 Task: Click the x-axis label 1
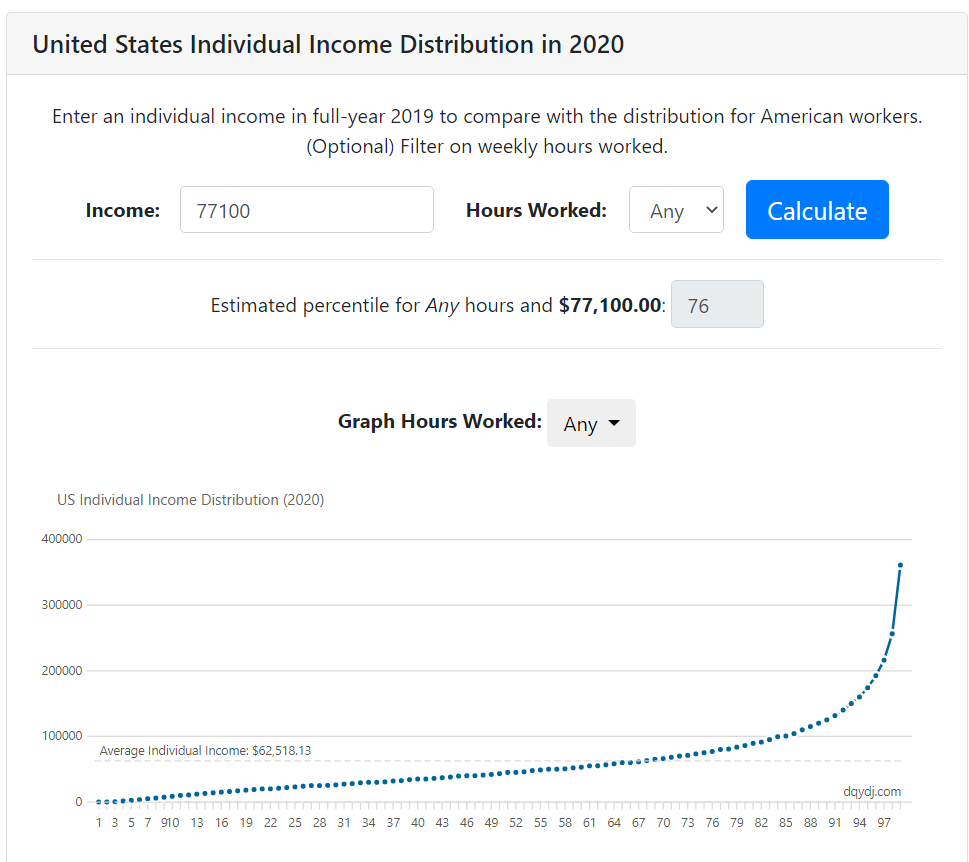pyautogui.click(x=99, y=823)
